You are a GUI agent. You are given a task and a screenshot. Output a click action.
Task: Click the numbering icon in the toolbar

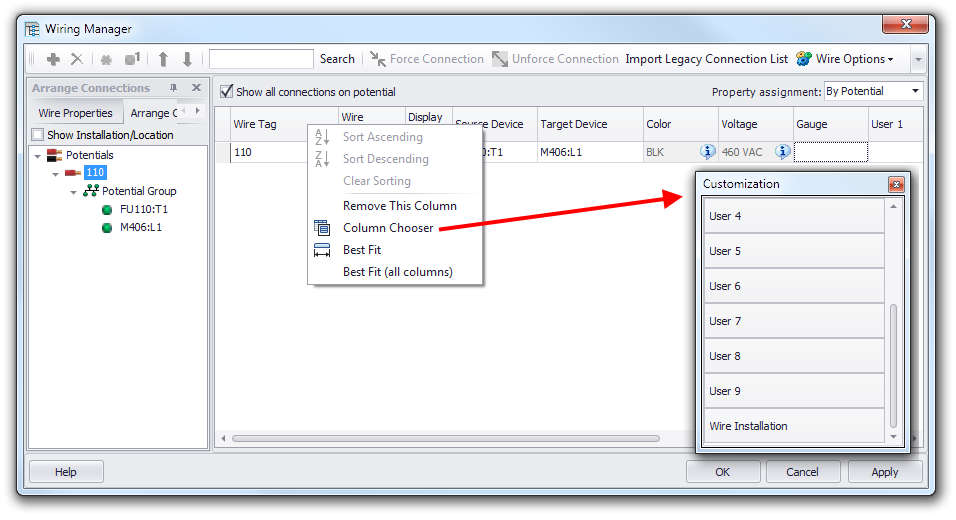(x=132, y=59)
